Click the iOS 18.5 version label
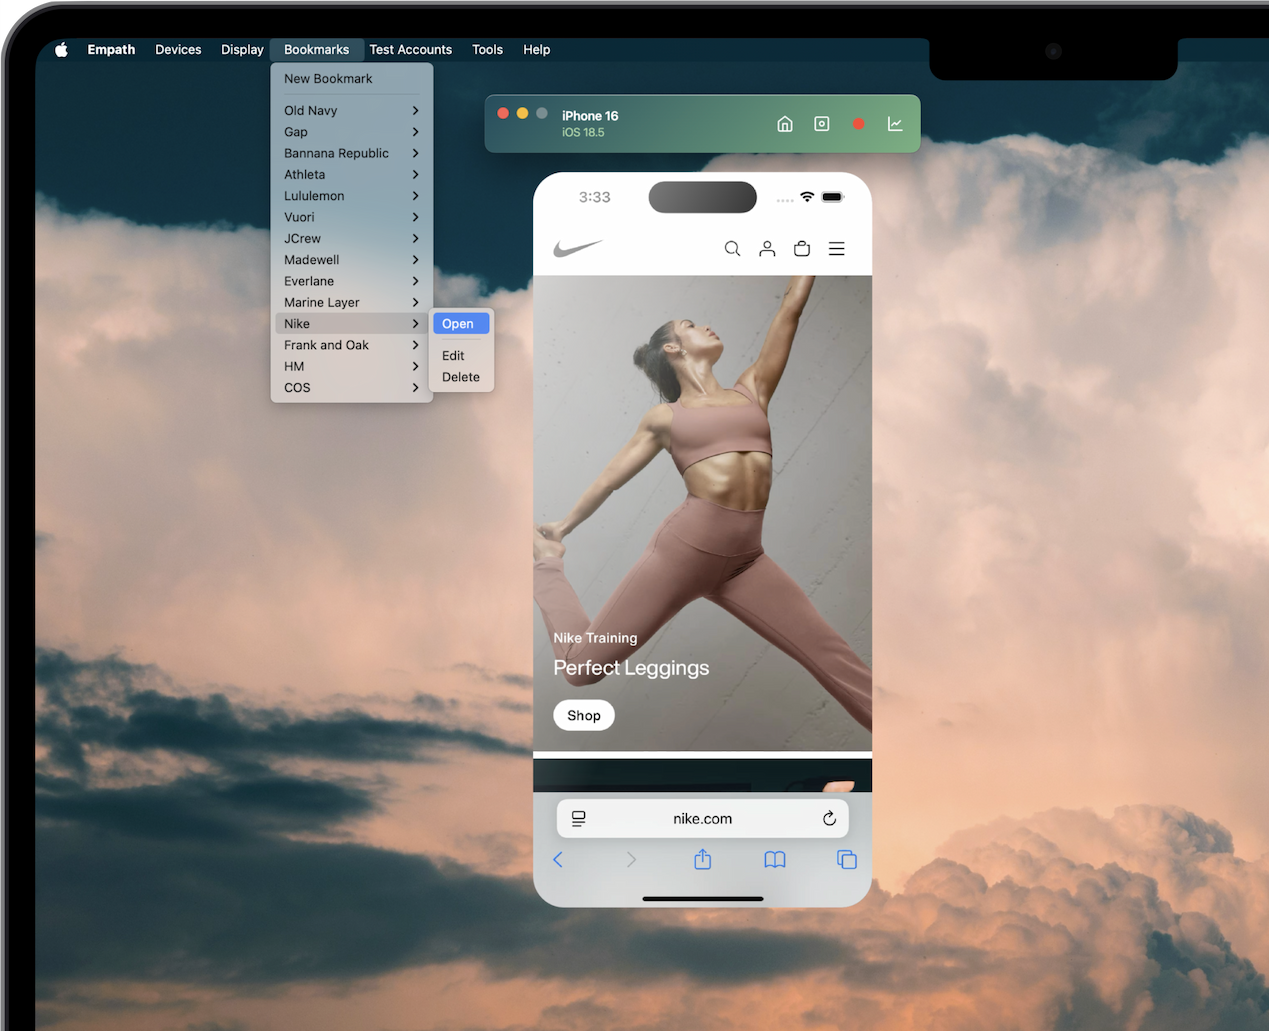Screen dimensions: 1269x1031 click(583, 132)
